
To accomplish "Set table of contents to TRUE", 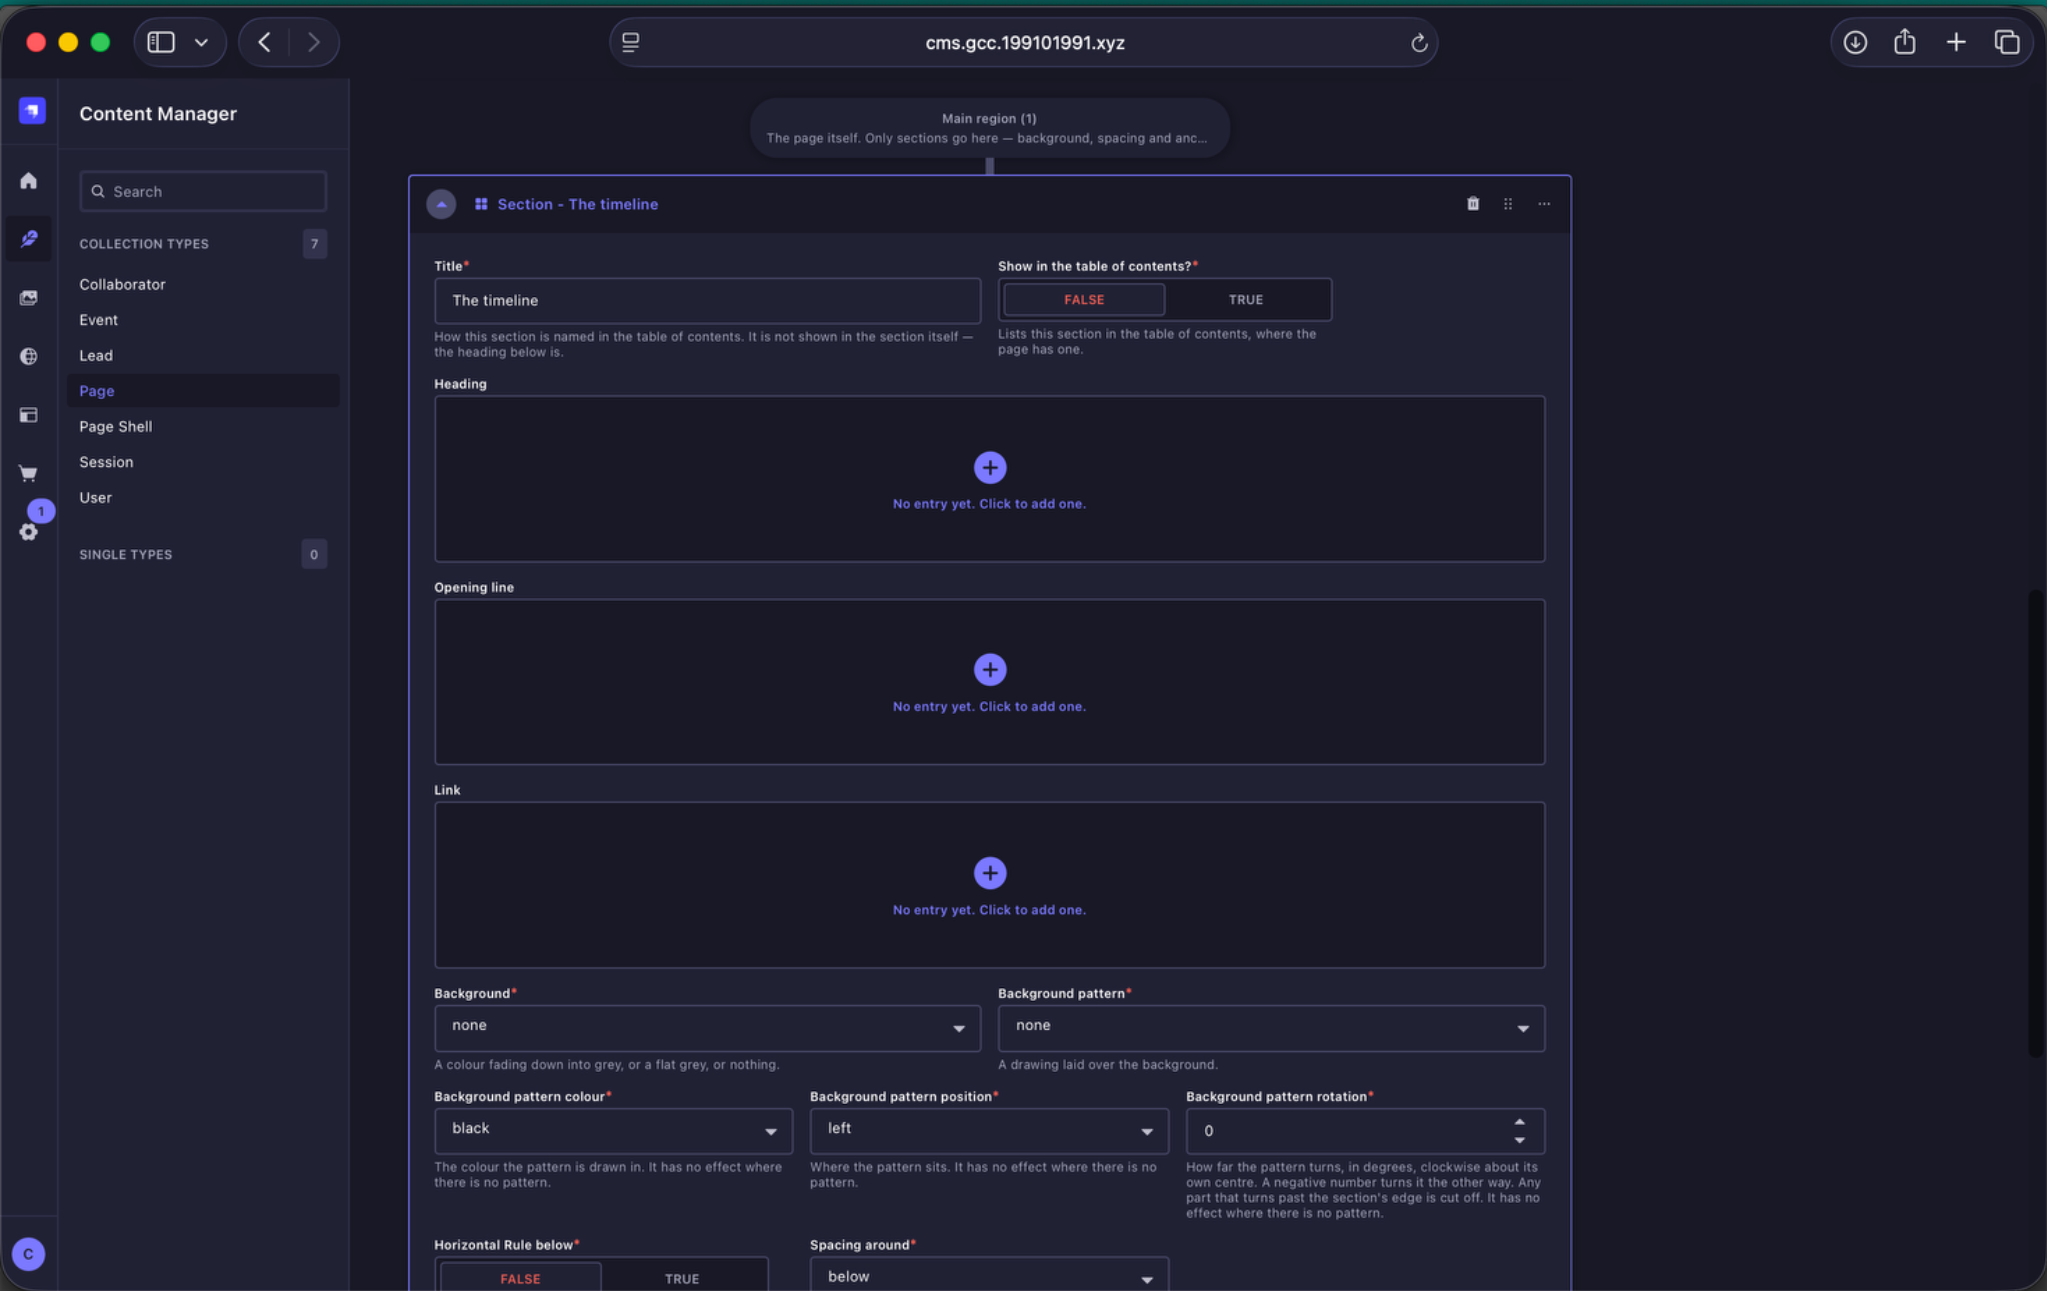I will pos(1246,300).
